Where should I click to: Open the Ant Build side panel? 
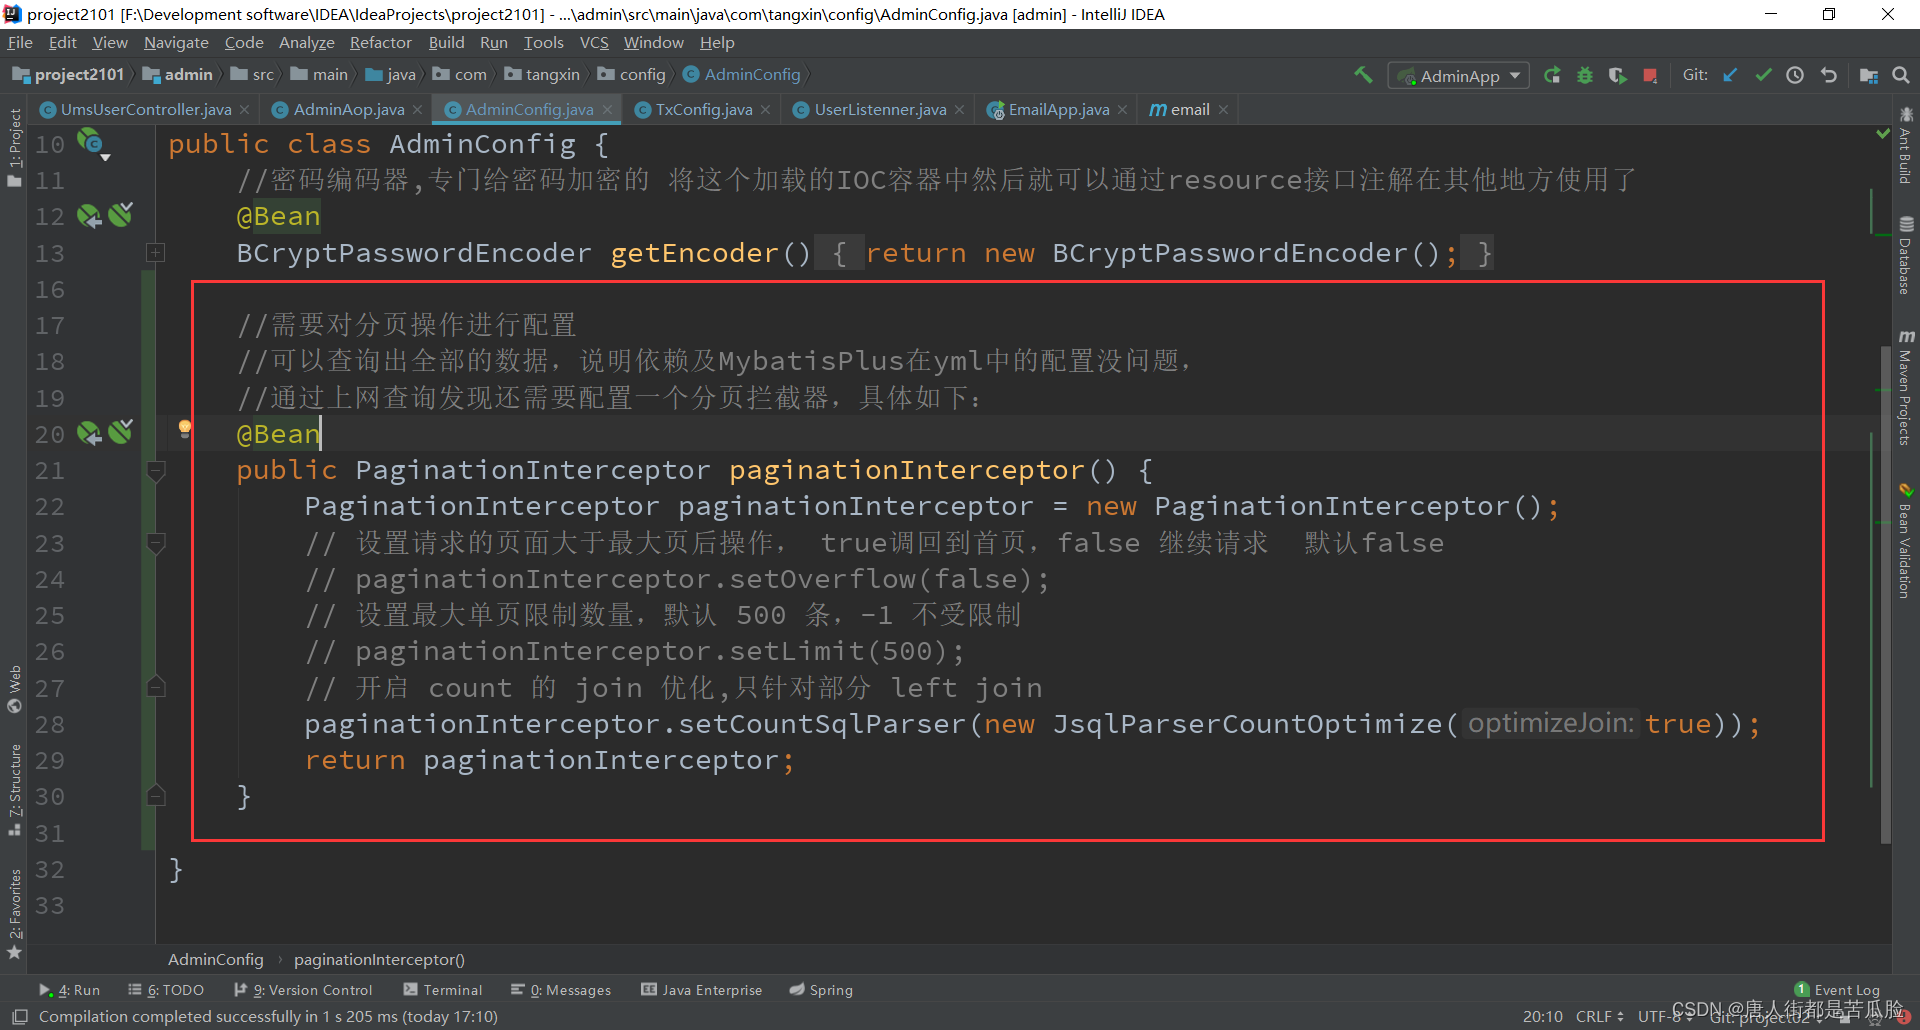coord(1906,145)
